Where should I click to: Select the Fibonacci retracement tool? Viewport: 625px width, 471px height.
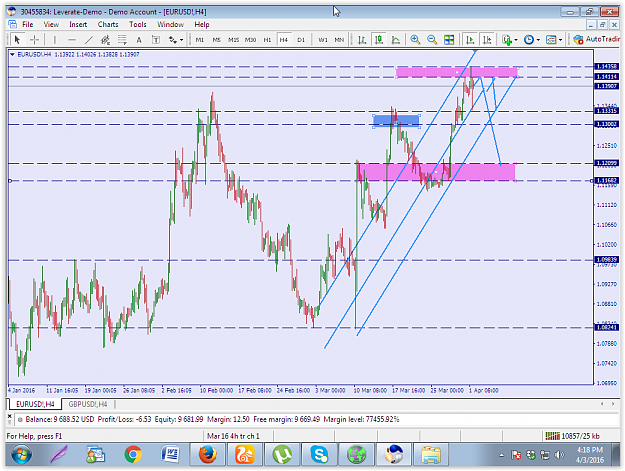[122, 40]
